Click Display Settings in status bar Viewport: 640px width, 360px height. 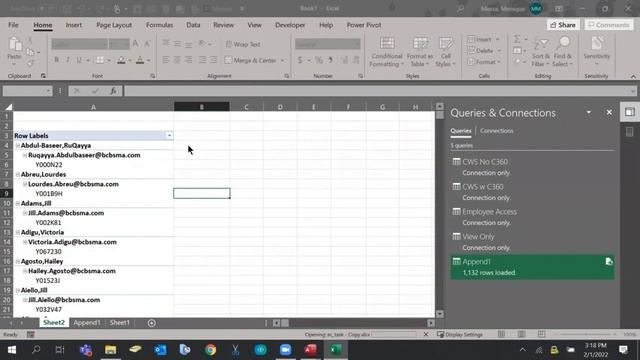460,335
